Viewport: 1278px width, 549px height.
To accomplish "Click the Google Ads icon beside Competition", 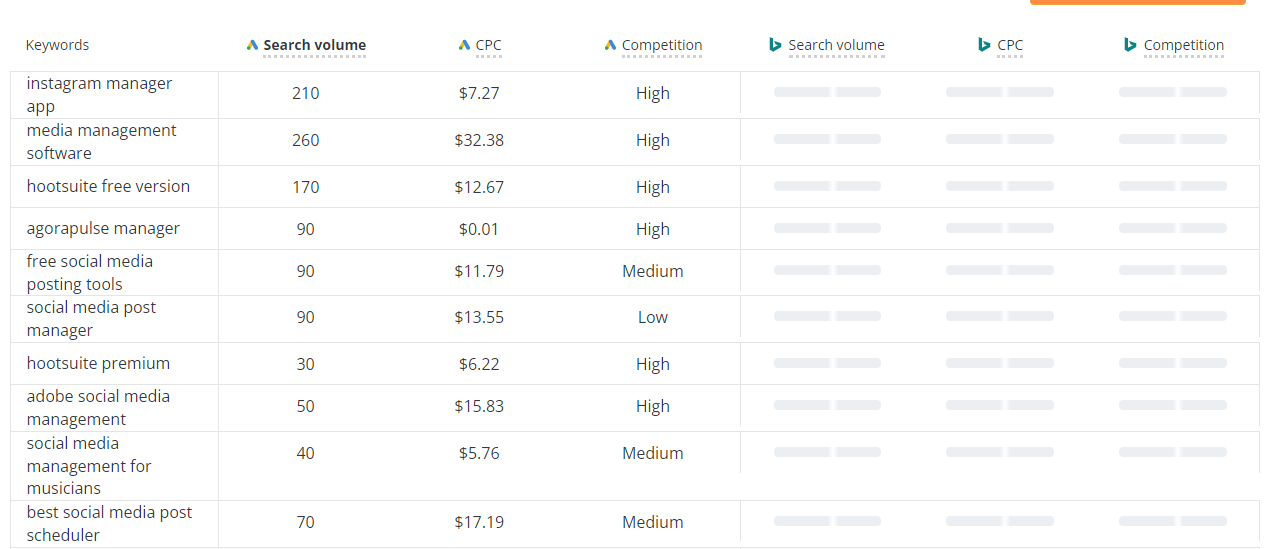I will tap(610, 45).
